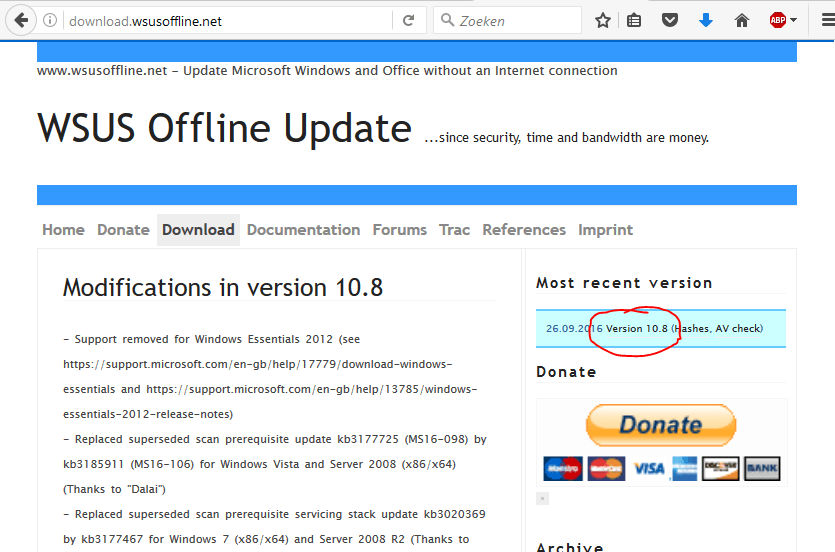Click the Modifications in version 10.8 heading
This screenshot has width=835, height=552.
223,287
